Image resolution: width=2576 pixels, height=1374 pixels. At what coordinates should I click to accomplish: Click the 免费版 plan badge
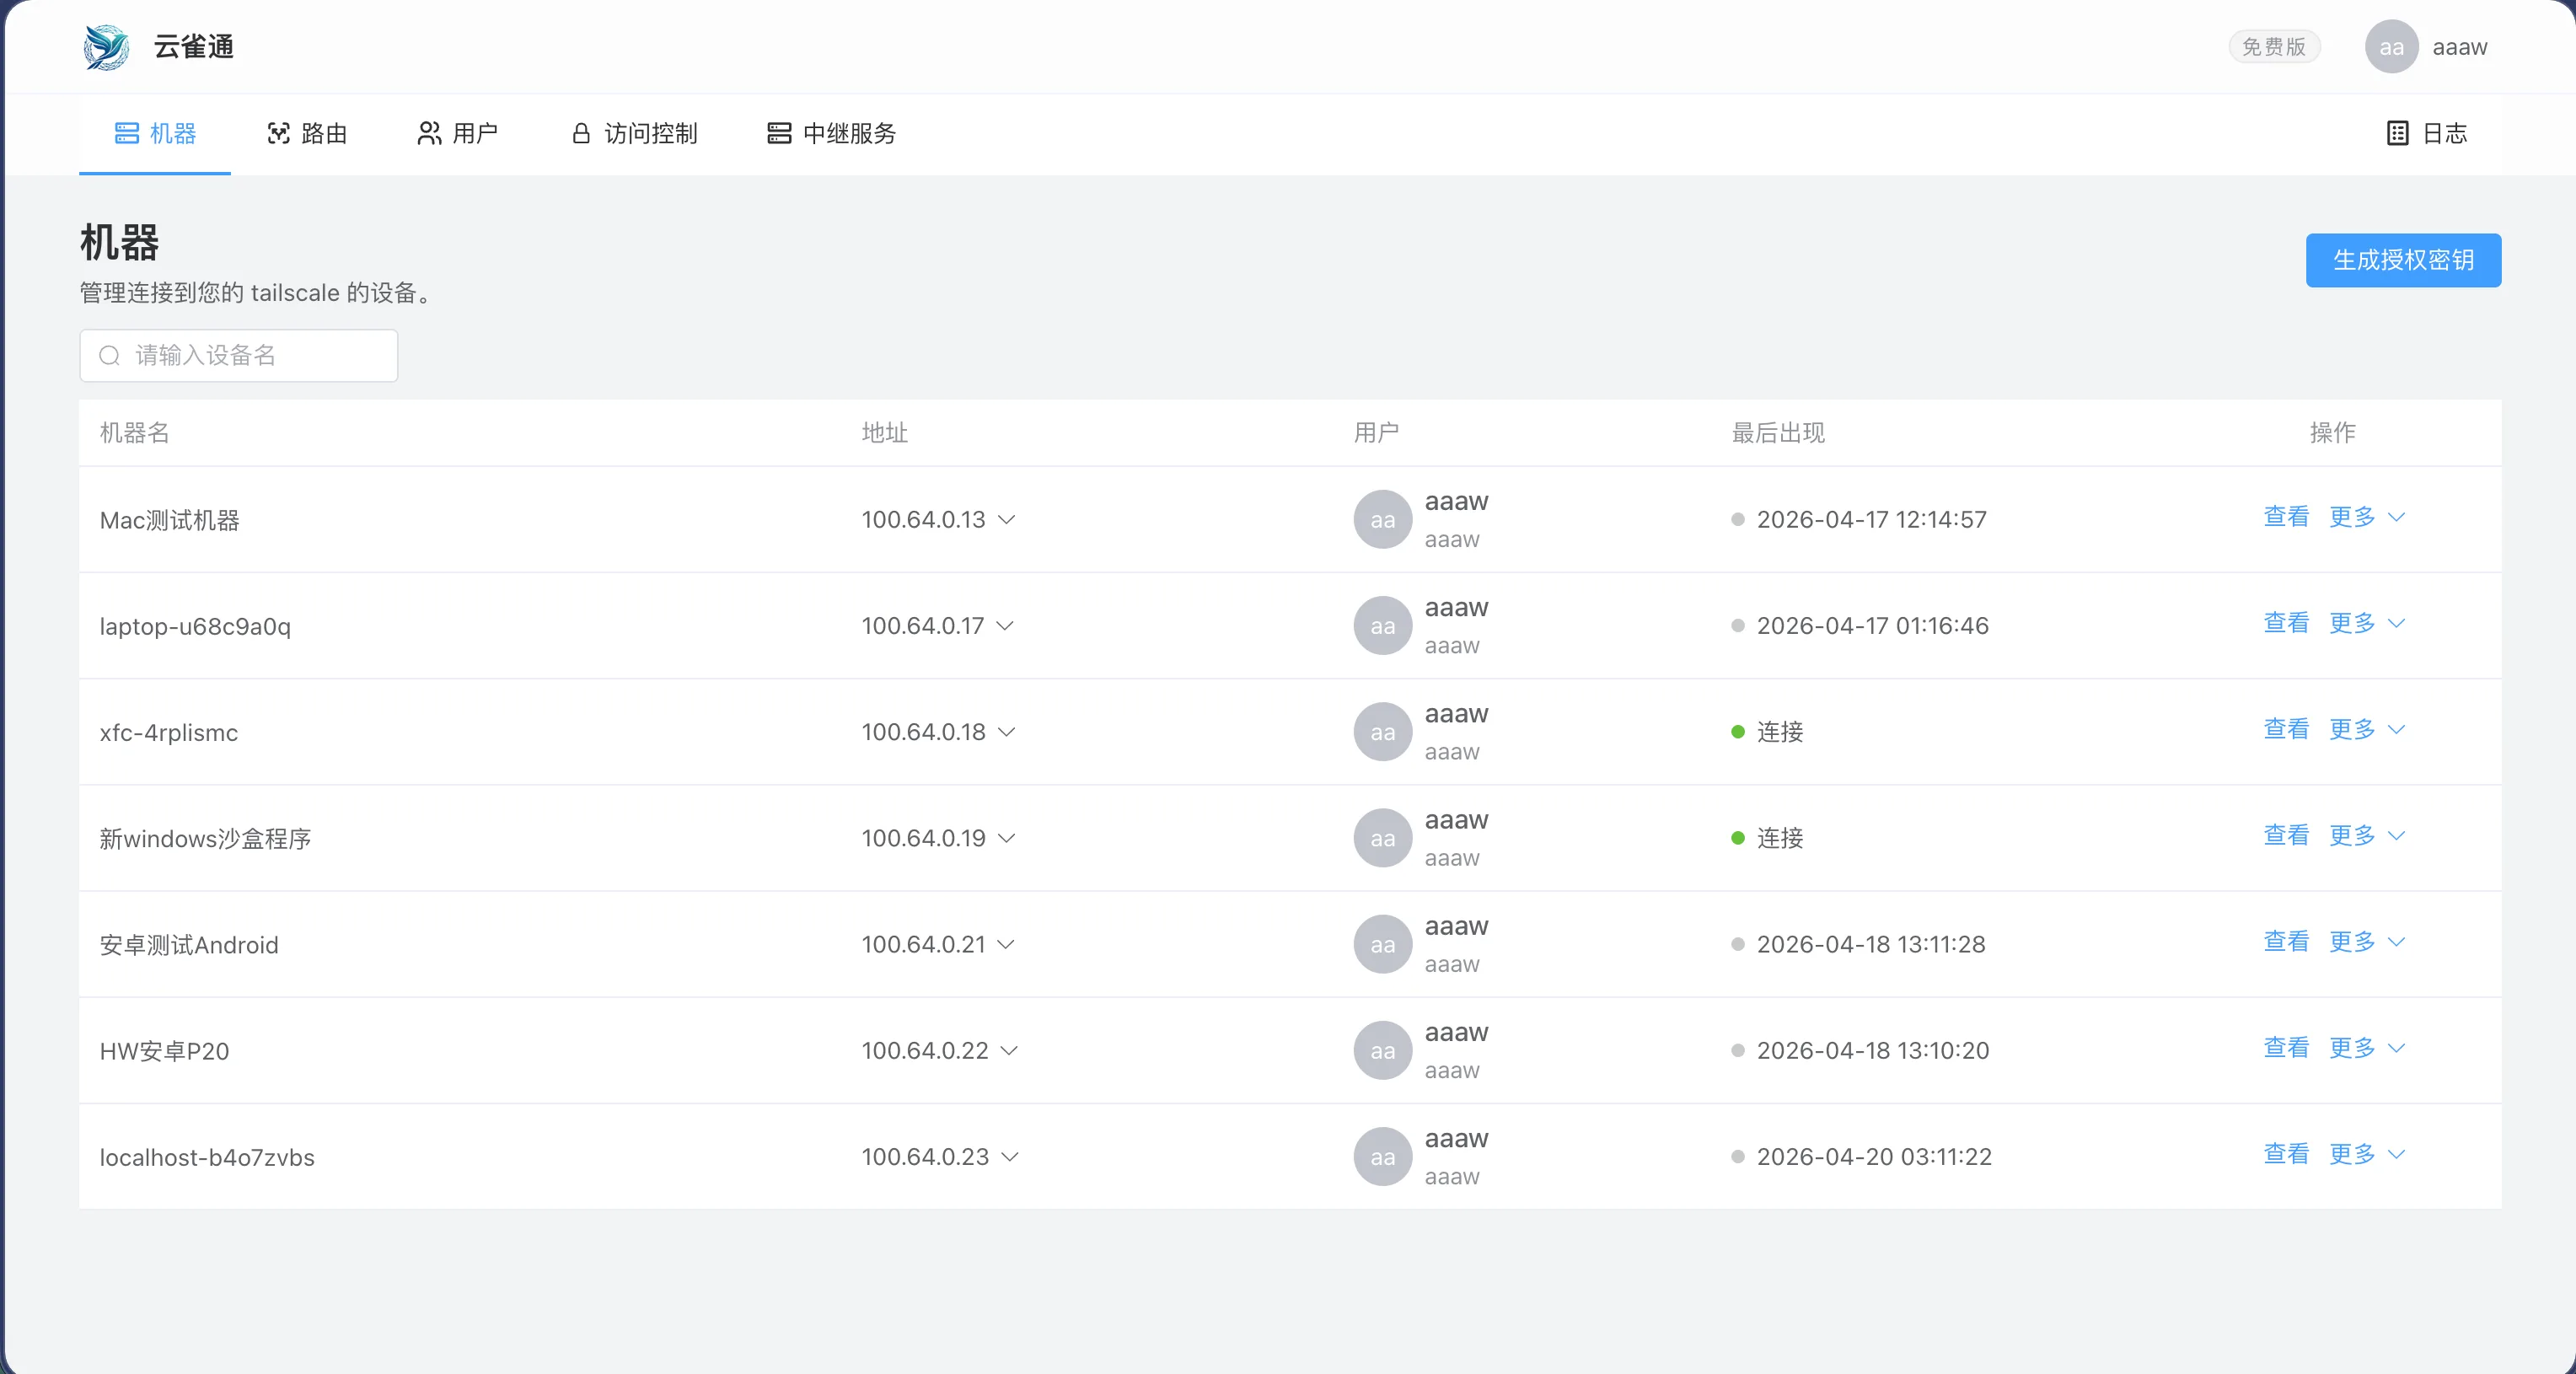pyautogui.click(x=2275, y=46)
